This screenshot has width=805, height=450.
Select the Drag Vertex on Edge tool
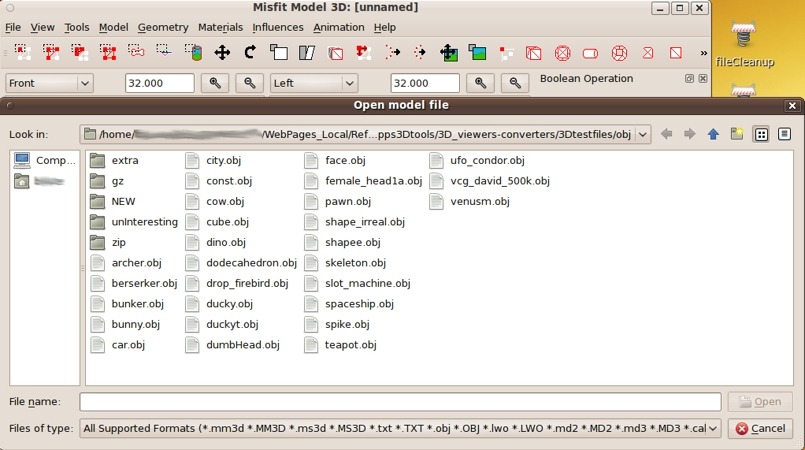[363, 52]
